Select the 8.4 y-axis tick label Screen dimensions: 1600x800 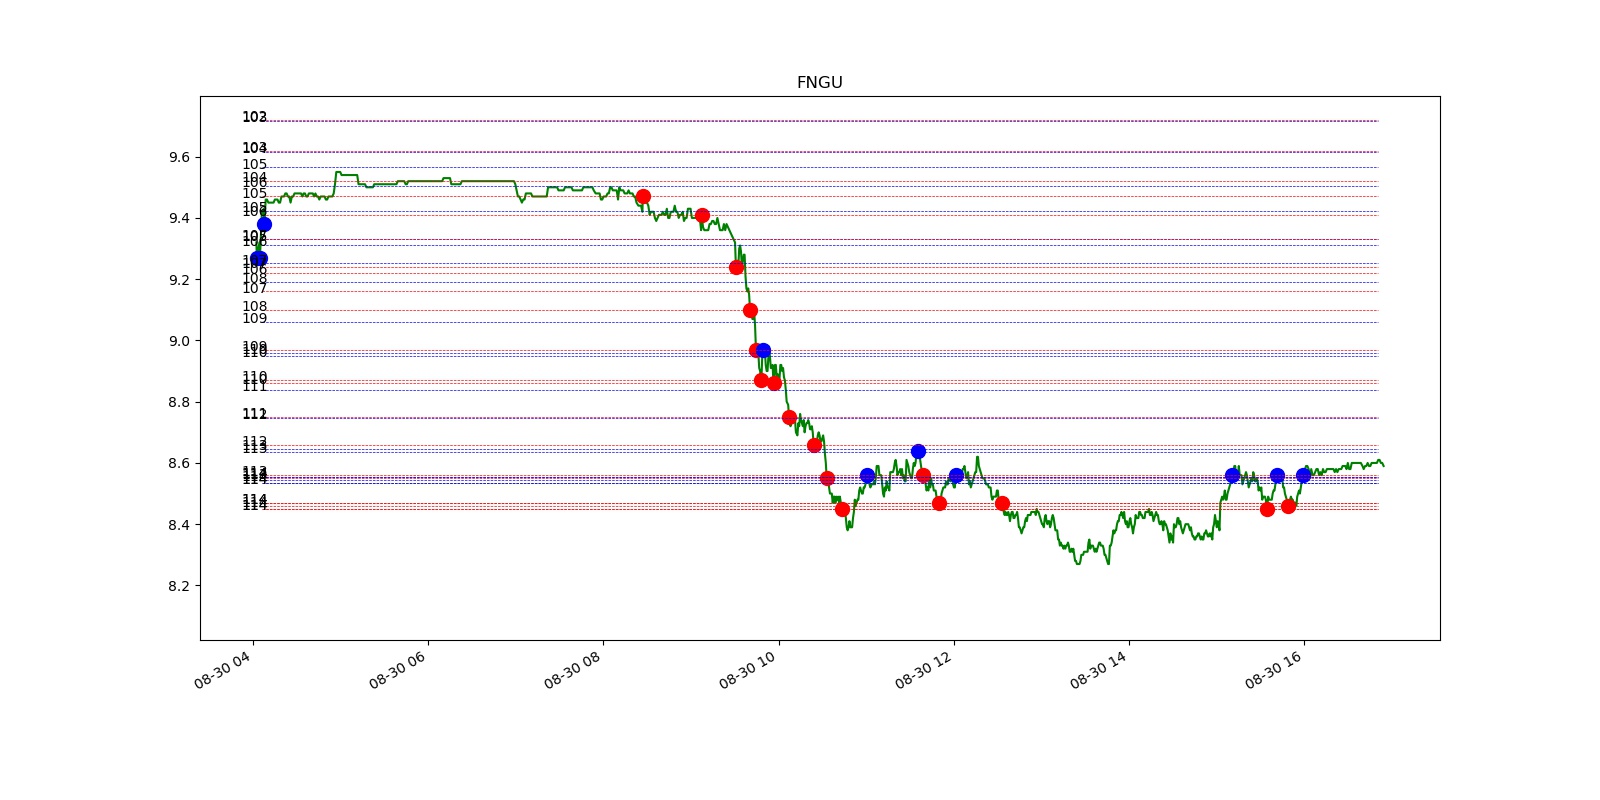[x=179, y=525]
